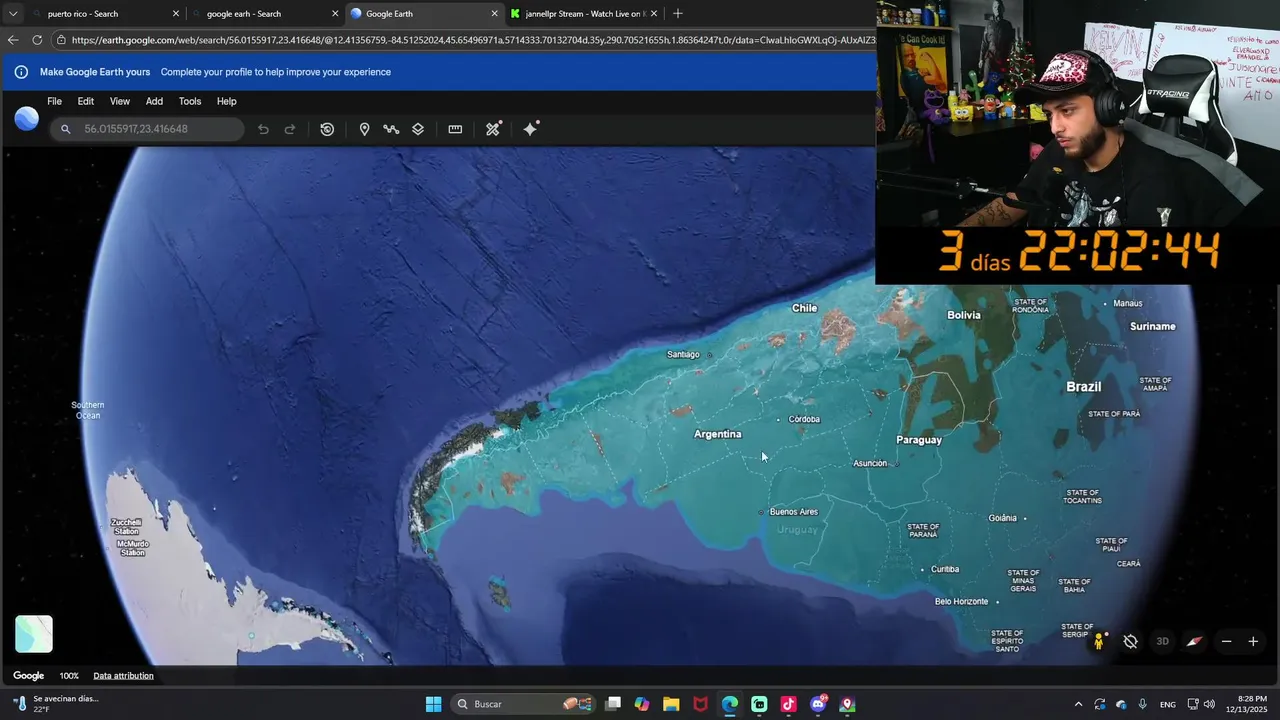Select the ruler measure tool
The image size is (1280, 720).
coord(455,129)
